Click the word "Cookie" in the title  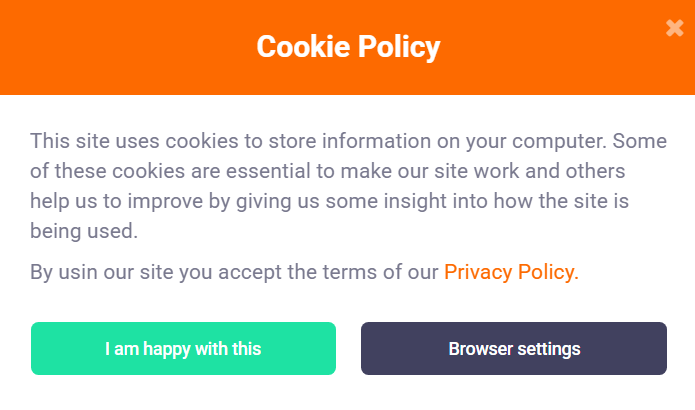(304, 47)
